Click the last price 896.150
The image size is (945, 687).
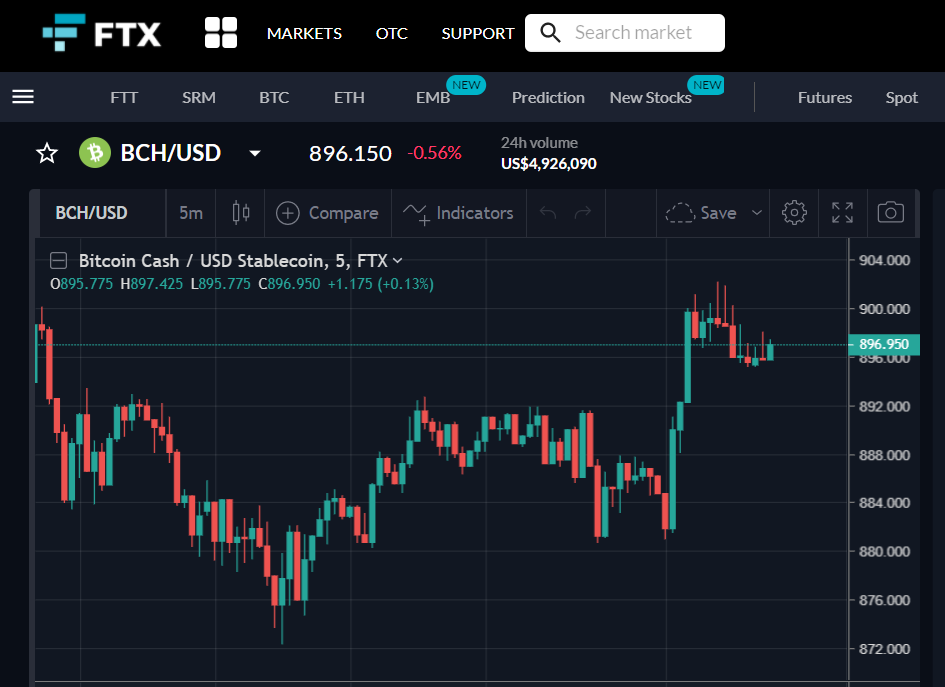(350, 153)
